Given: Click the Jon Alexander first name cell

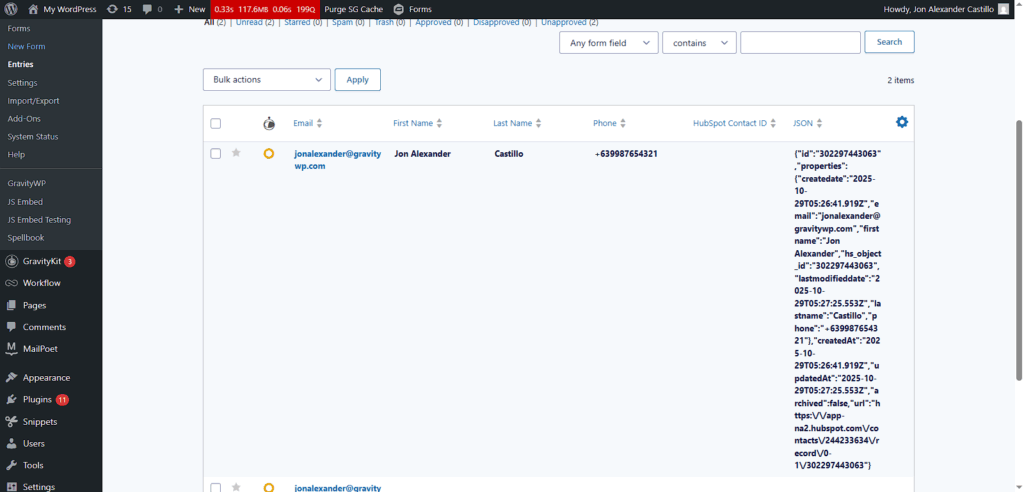Looking at the screenshot, I should 423,154.
